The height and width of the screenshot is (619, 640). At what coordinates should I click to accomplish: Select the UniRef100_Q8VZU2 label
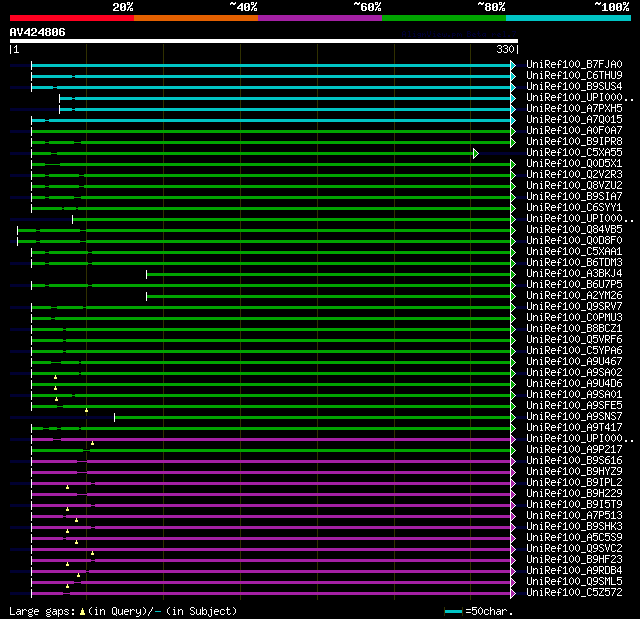(x=574, y=186)
